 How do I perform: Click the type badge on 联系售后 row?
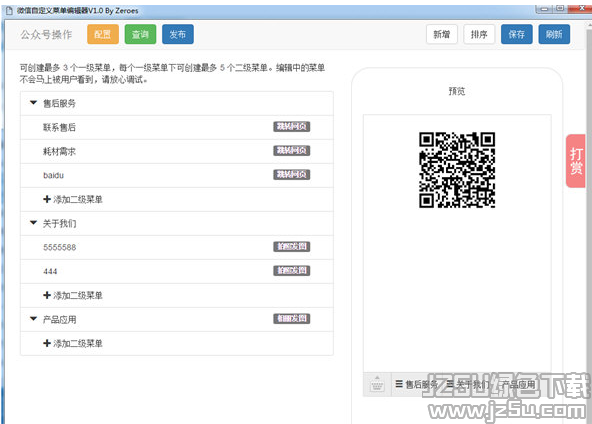point(291,126)
